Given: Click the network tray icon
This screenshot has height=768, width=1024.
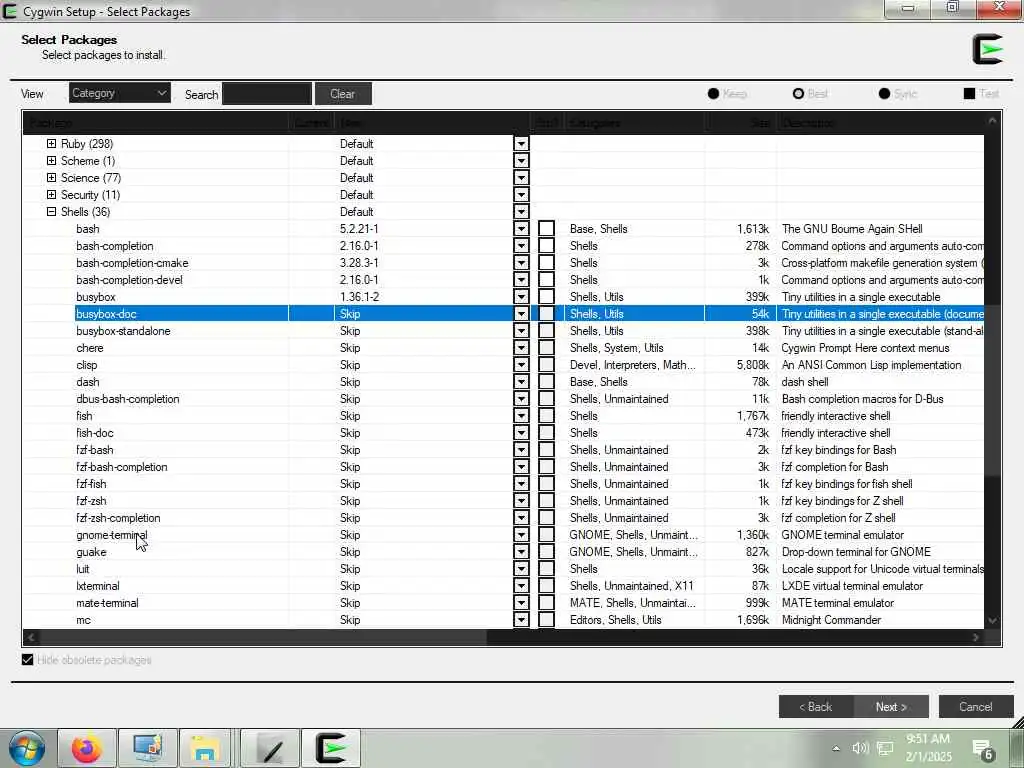Looking at the screenshot, I should [885, 748].
